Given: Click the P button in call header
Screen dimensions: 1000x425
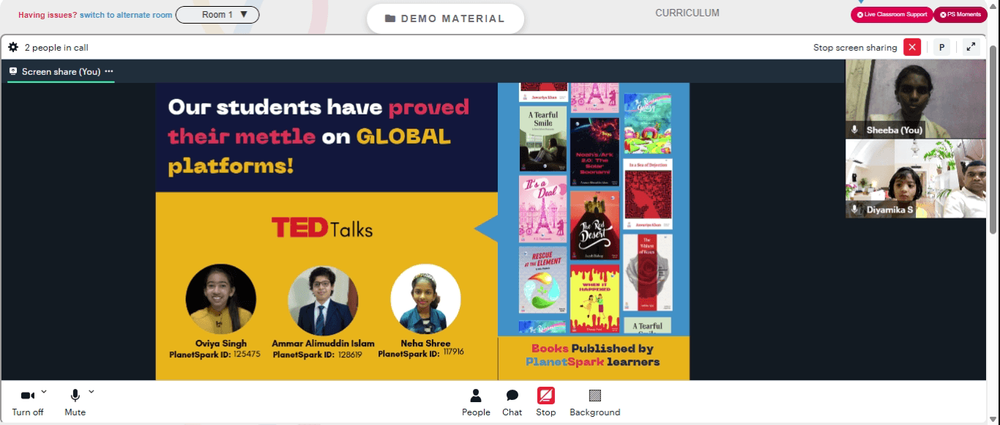Looking at the screenshot, I should 941,47.
